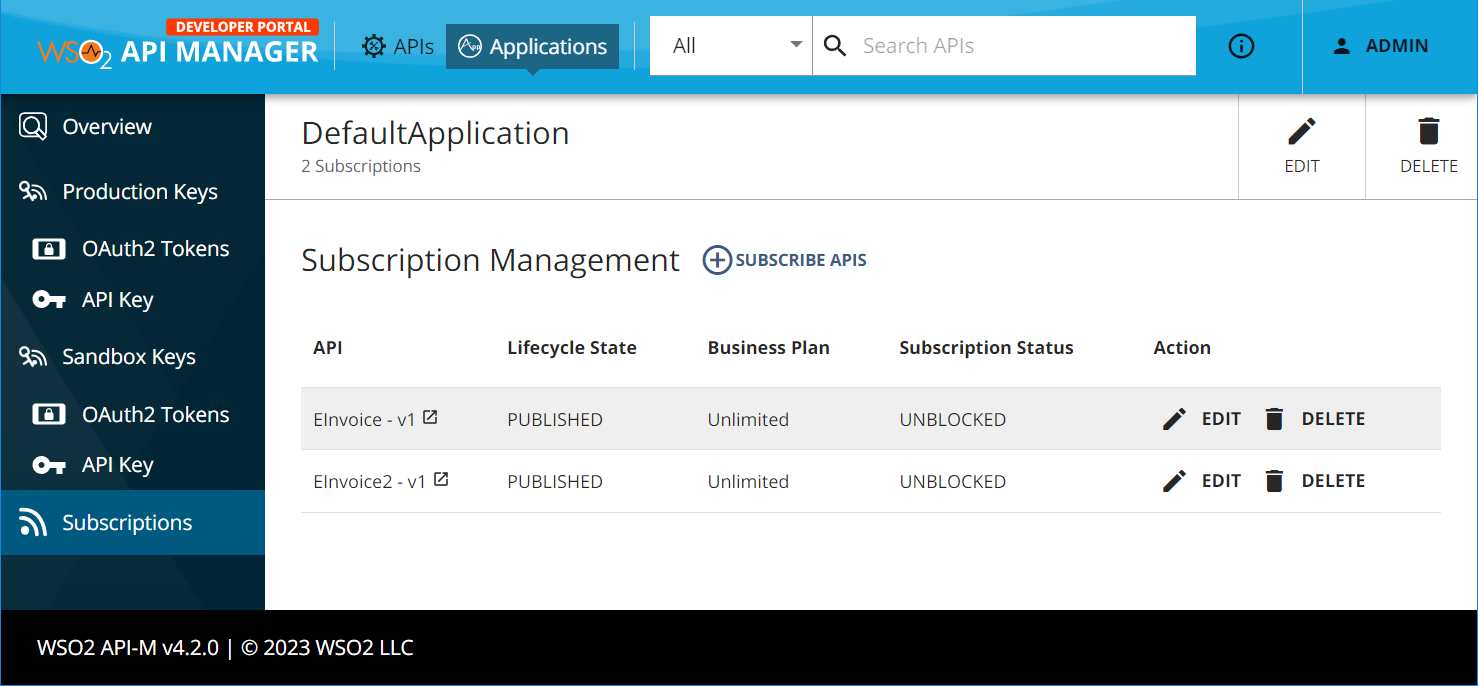Select Production Keys in sidebar

(133, 192)
